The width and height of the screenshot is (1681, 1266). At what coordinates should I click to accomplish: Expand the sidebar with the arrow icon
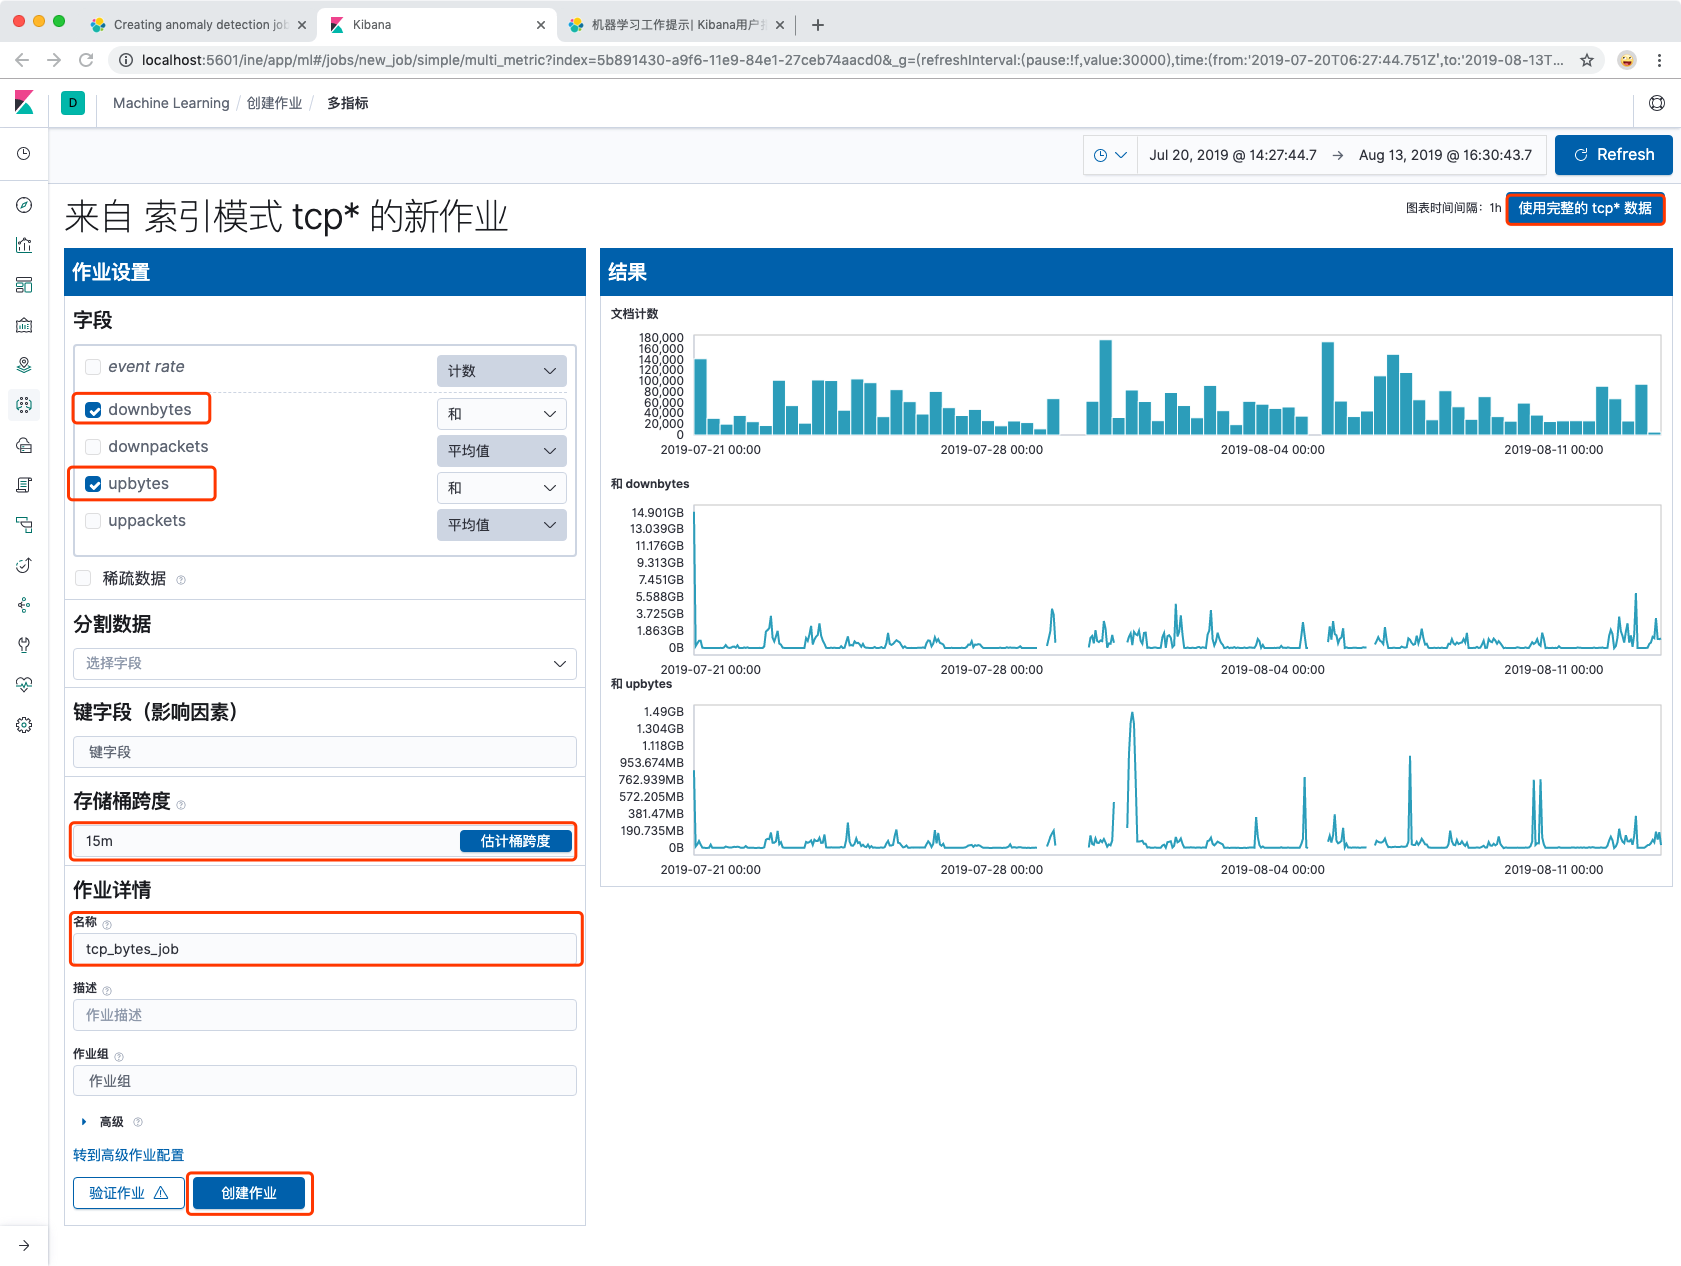tap(24, 1246)
